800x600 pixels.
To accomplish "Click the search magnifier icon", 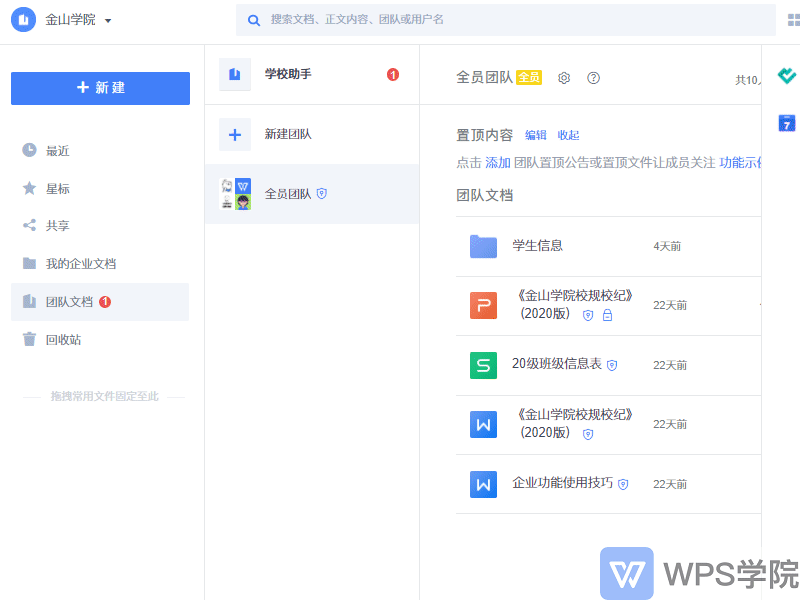I will 254,20.
